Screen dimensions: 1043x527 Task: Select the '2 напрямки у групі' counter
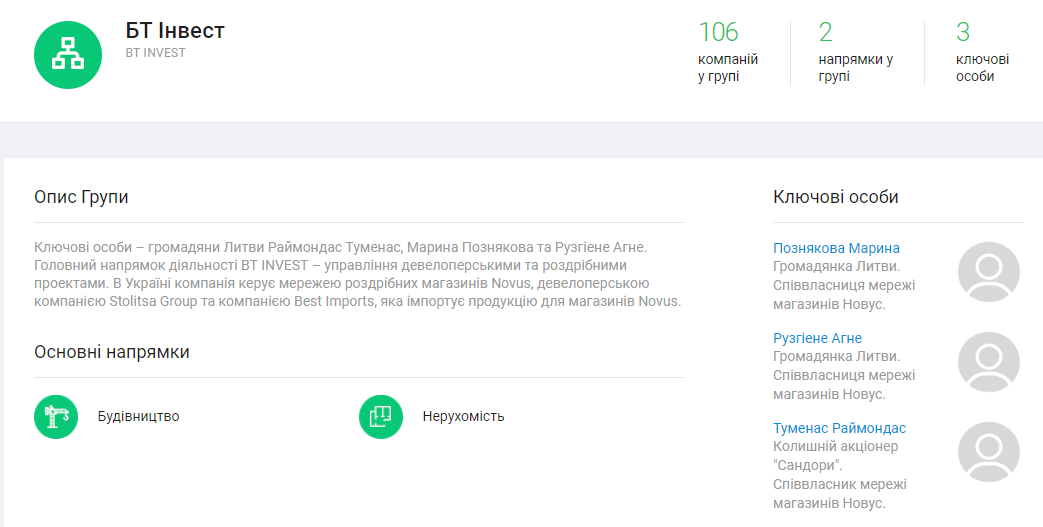855,52
